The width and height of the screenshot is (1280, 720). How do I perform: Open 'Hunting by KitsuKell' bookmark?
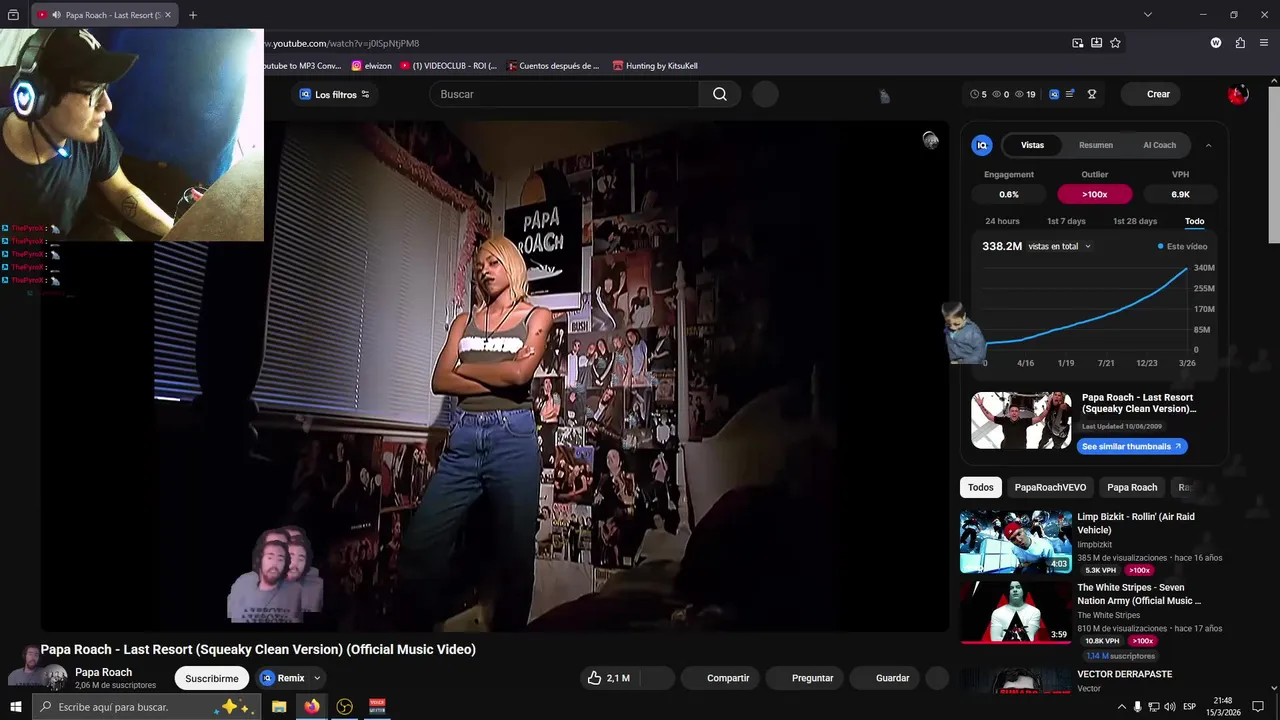point(654,66)
